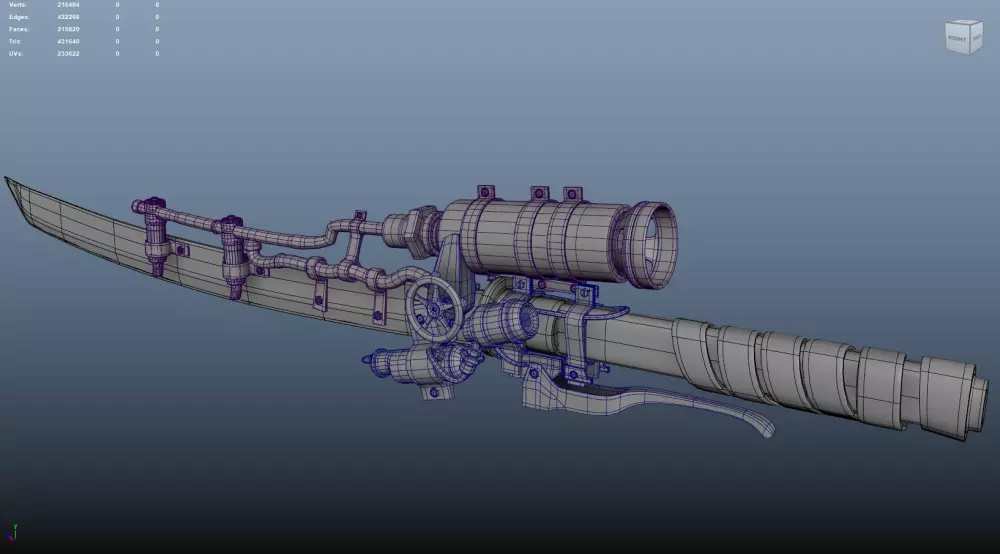Image resolution: width=1000 pixels, height=554 pixels.
Task: Click the top face of the view cube
Action: (964, 22)
